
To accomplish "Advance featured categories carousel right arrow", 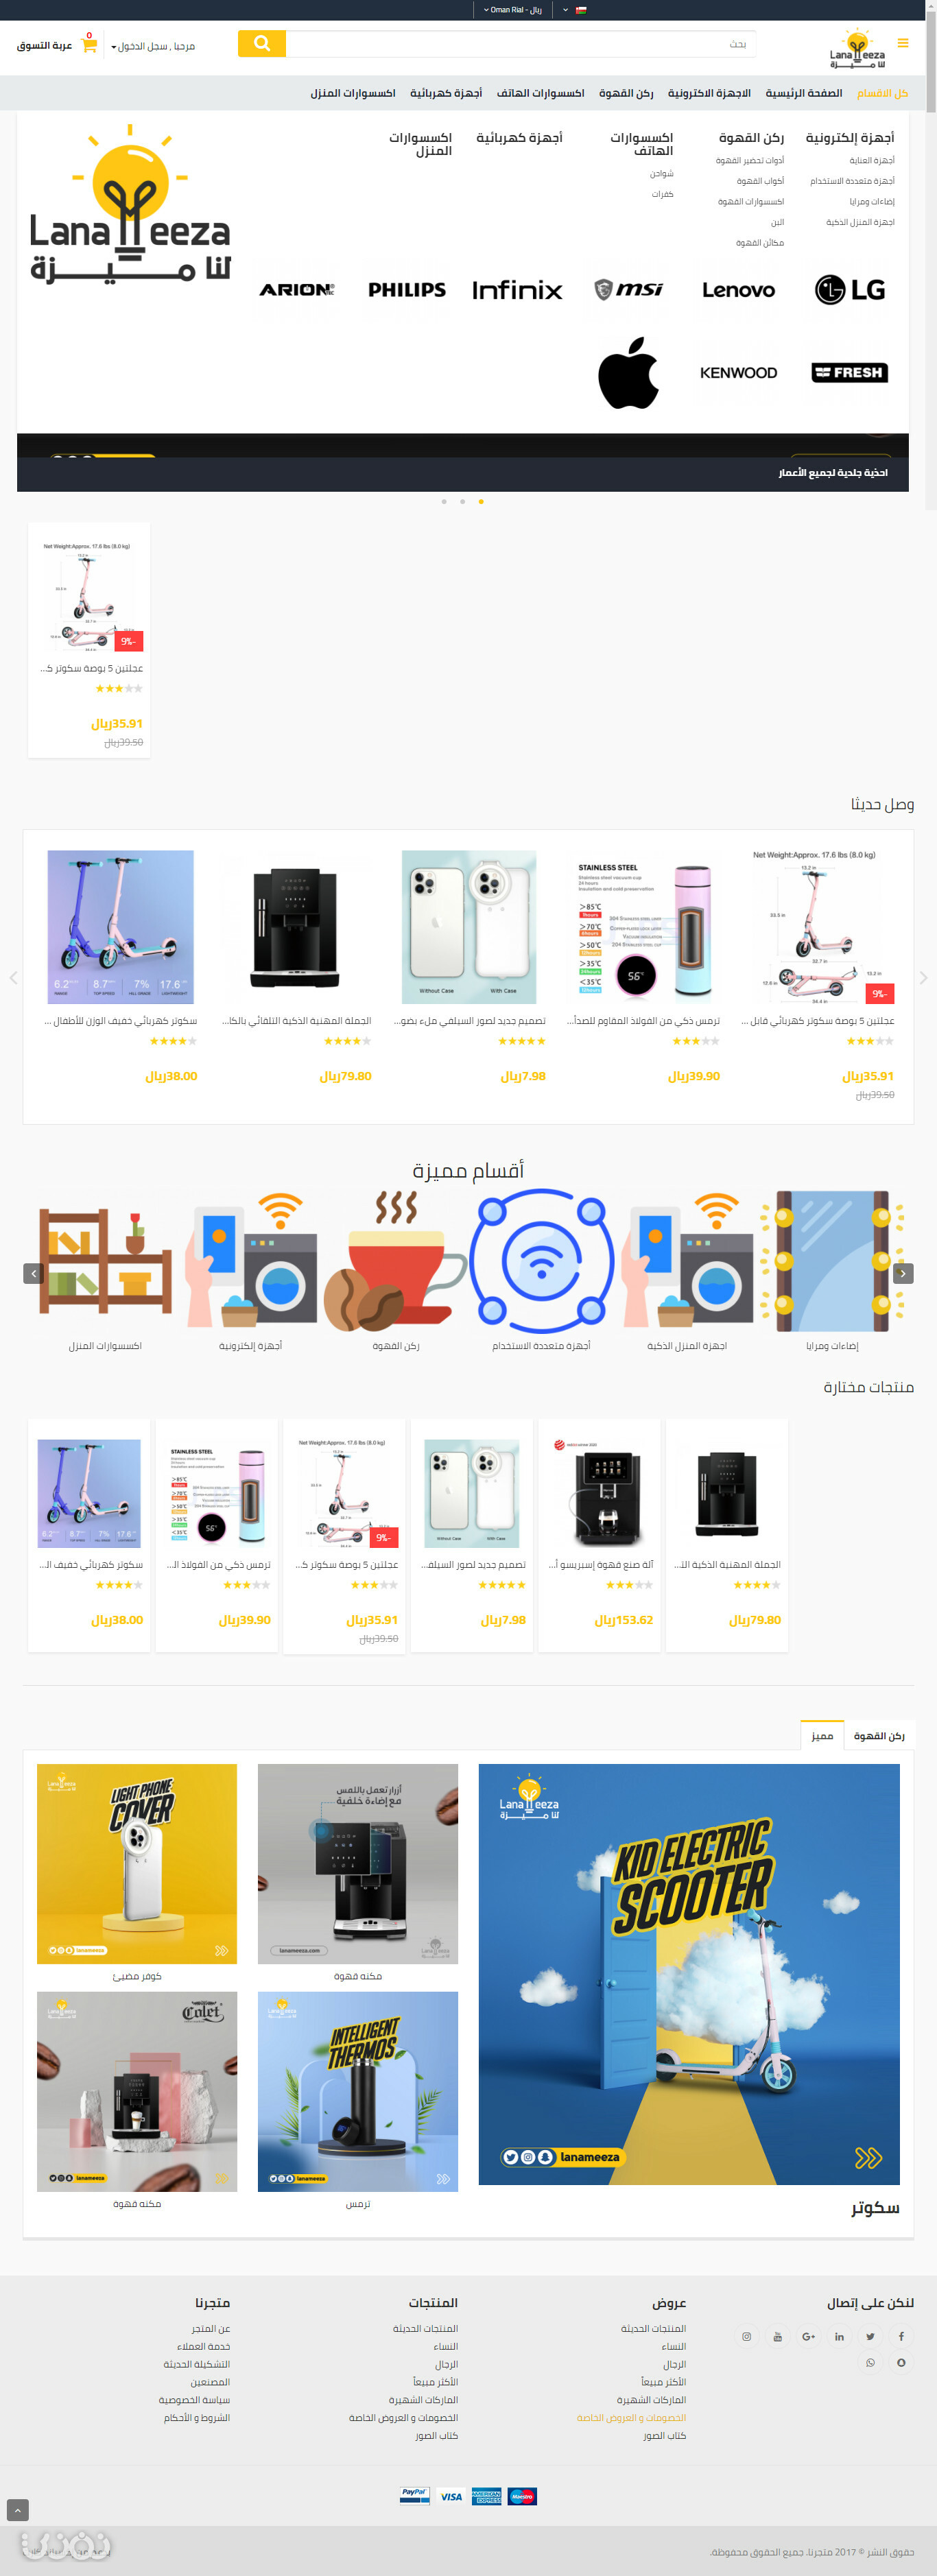I will click(903, 1273).
